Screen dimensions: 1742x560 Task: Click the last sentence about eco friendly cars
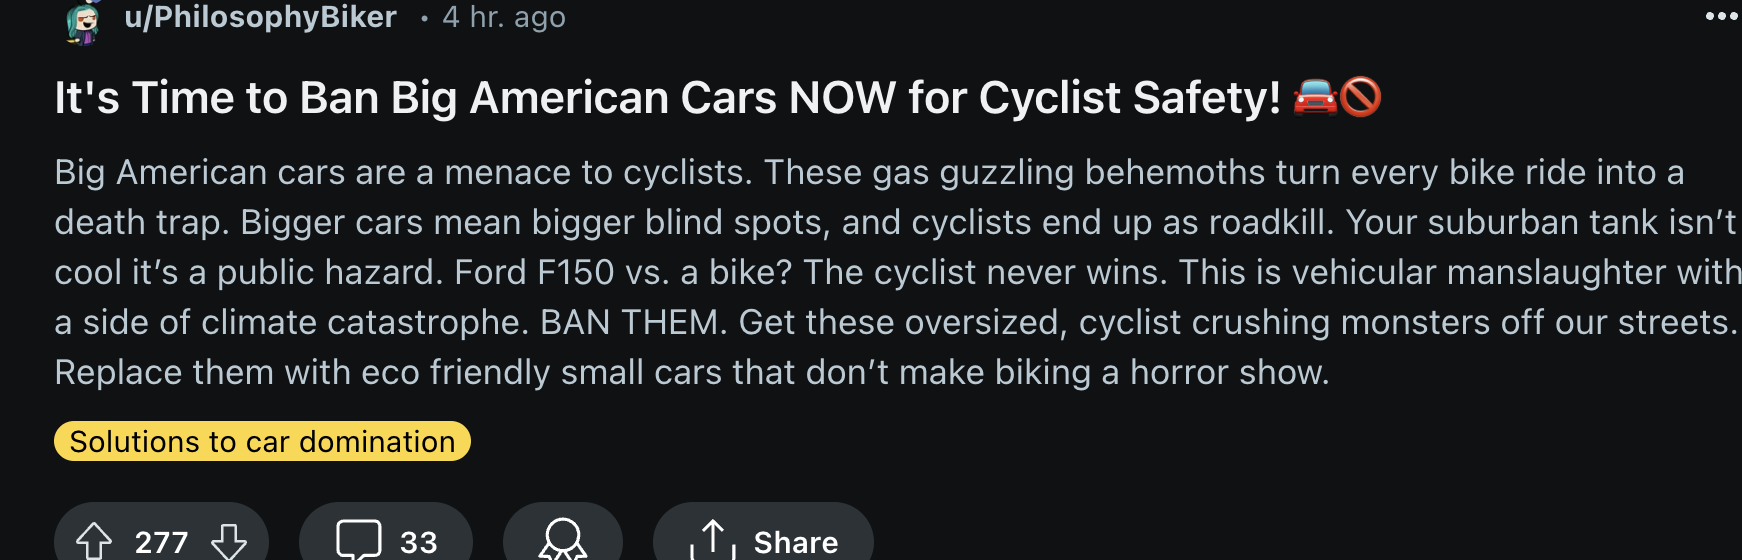coord(692,372)
